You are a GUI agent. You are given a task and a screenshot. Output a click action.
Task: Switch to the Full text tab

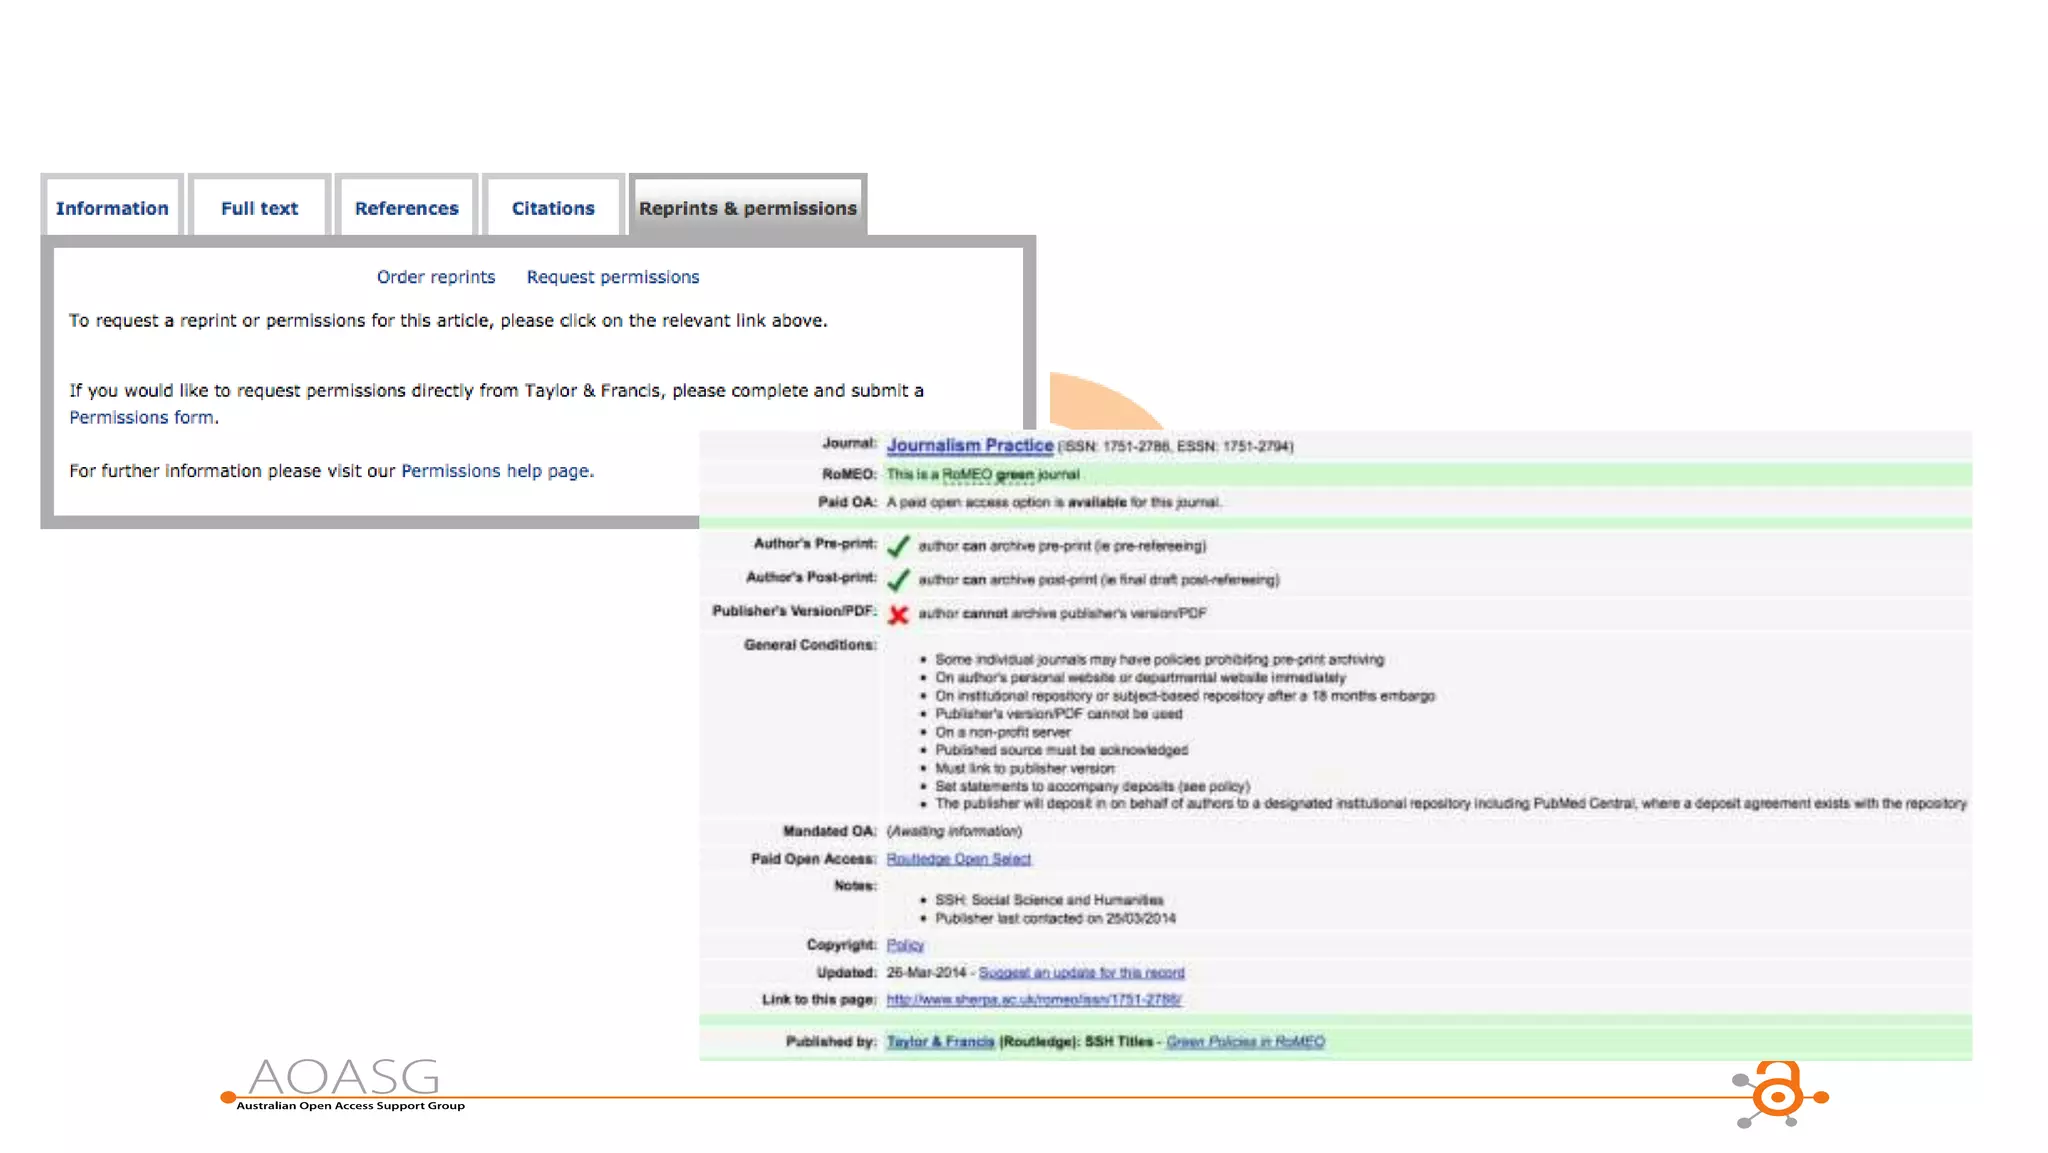pos(259,208)
